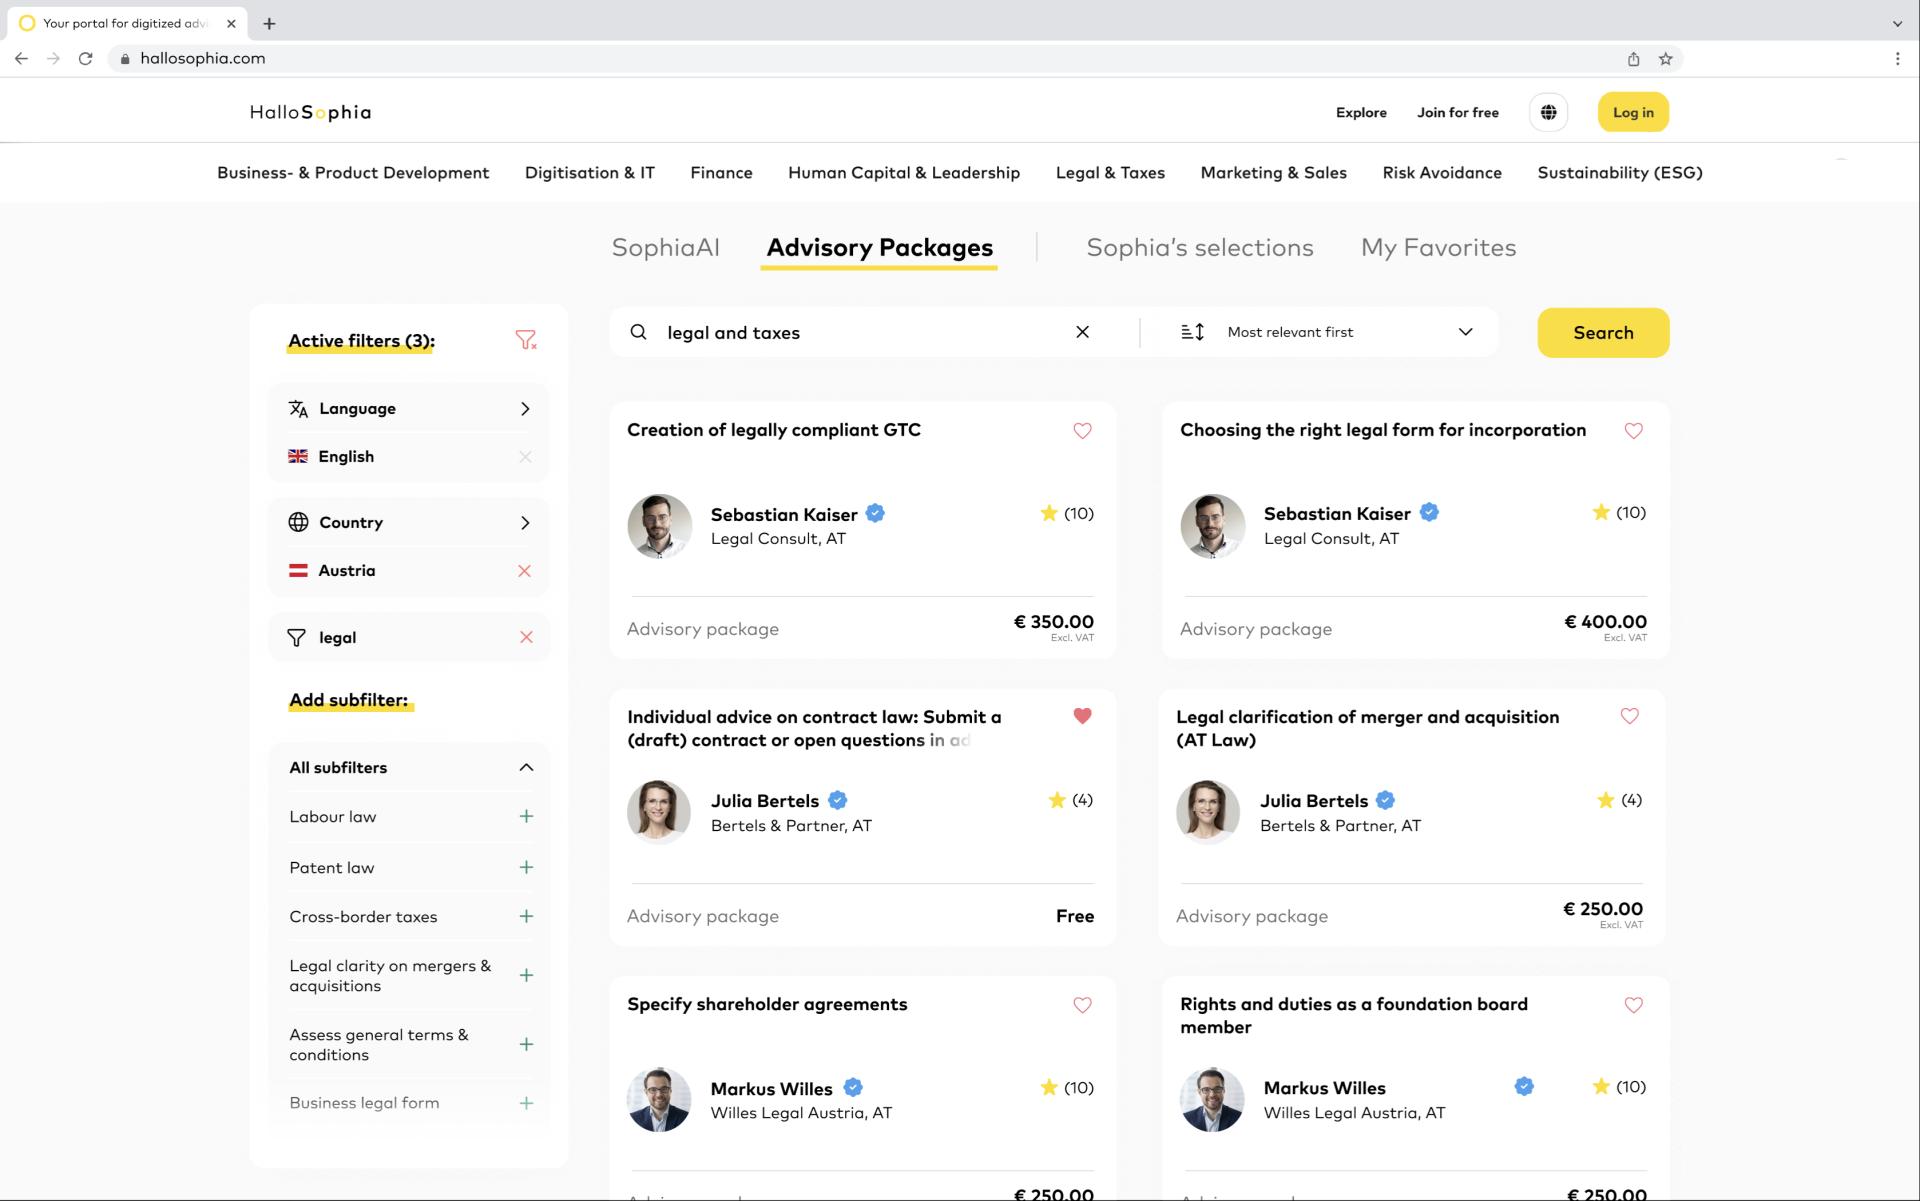The width and height of the screenshot is (1920, 1201).
Task: Add the Cross-border taxes subfilter
Action: (526, 916)
